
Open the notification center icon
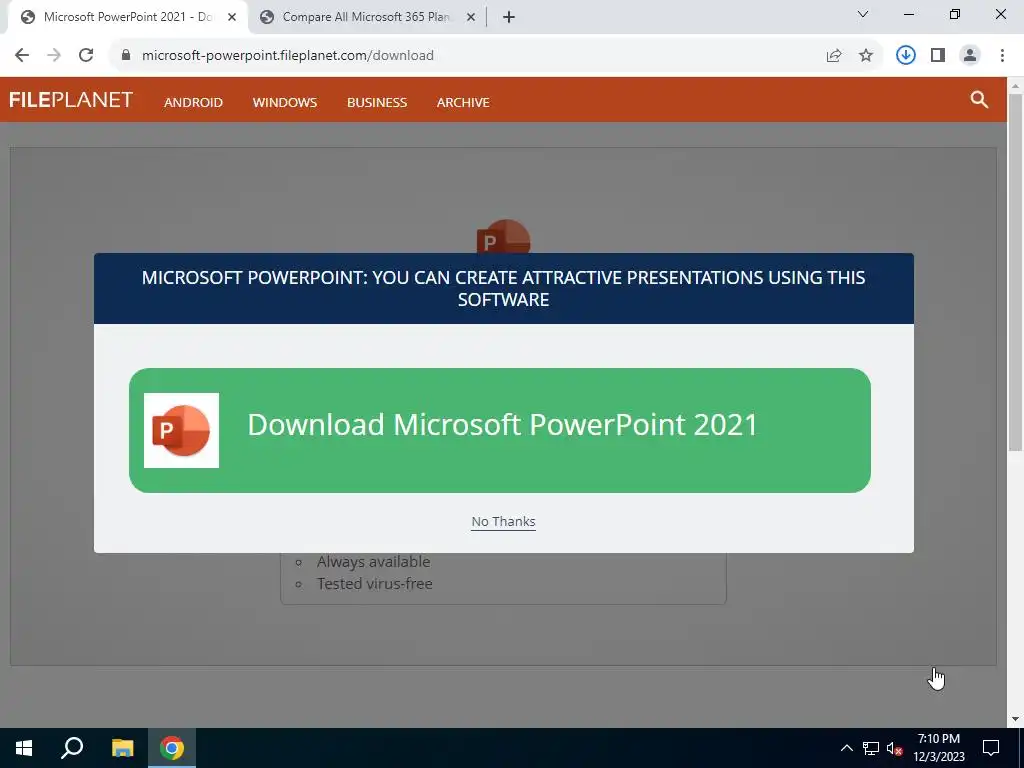(x=991, y=748)
